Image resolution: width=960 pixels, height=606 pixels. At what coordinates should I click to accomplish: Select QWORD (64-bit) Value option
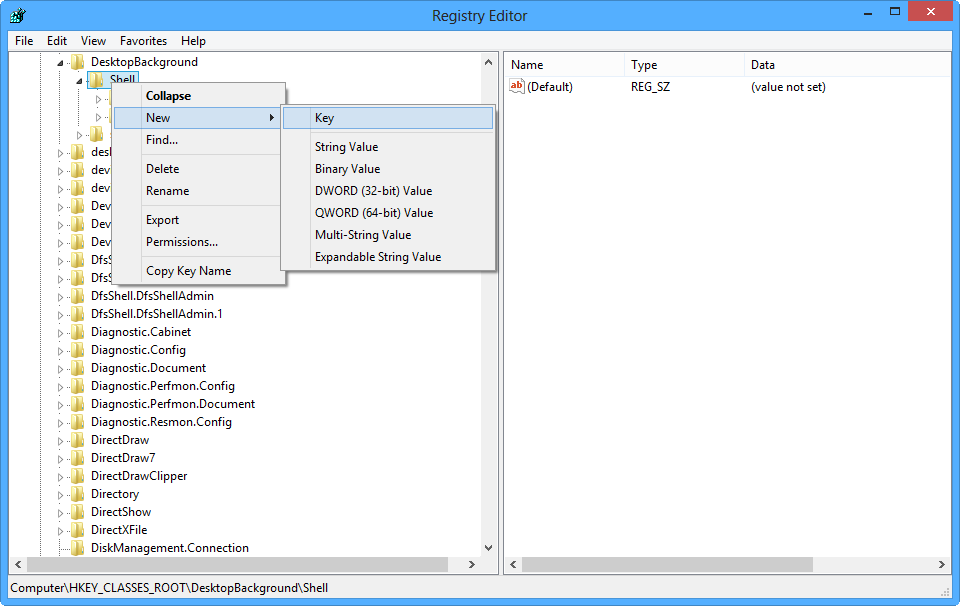(x=388, y=213)
